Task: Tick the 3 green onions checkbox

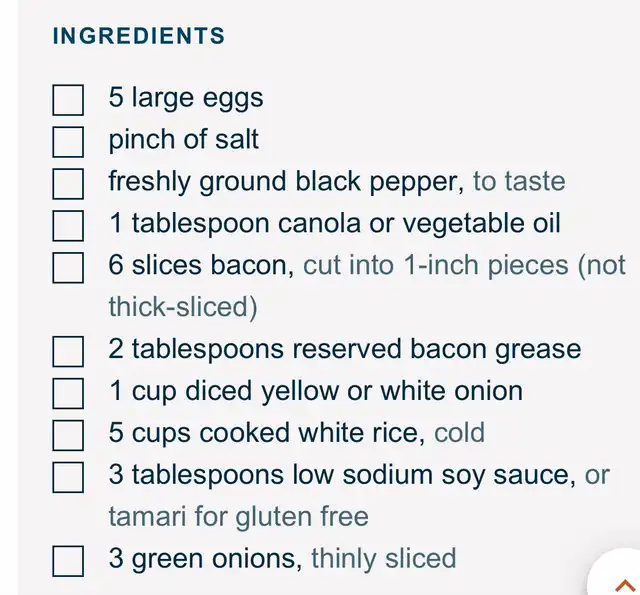Action: click(x=68, y=561)
